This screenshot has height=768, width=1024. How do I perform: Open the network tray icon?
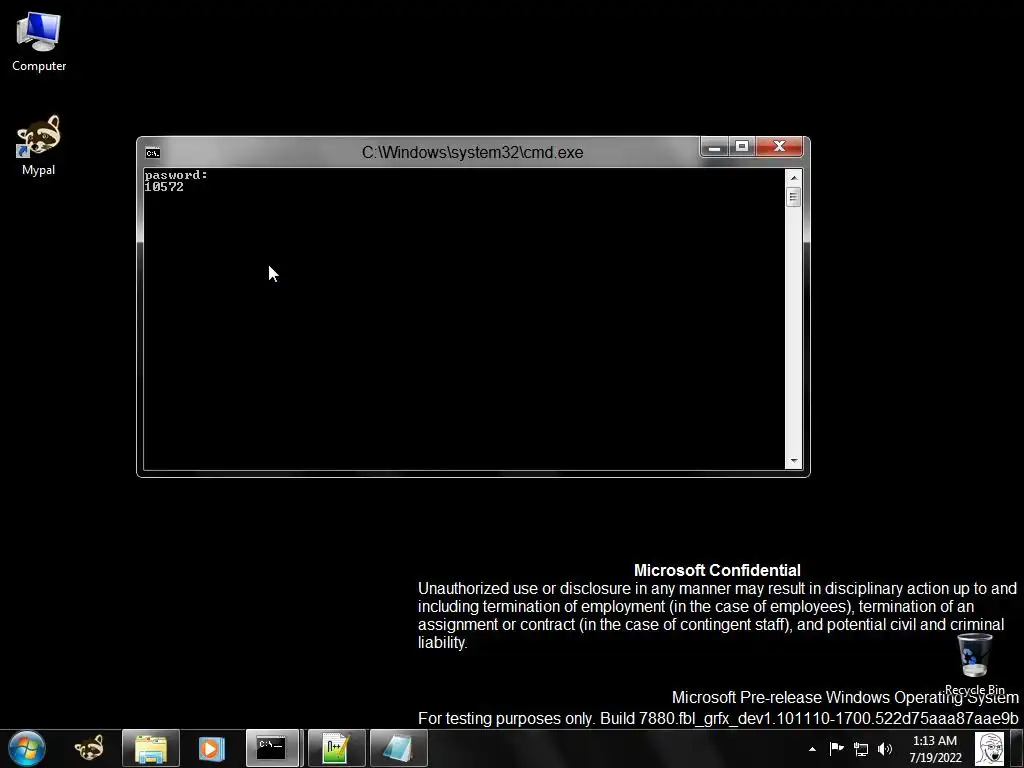861,750
